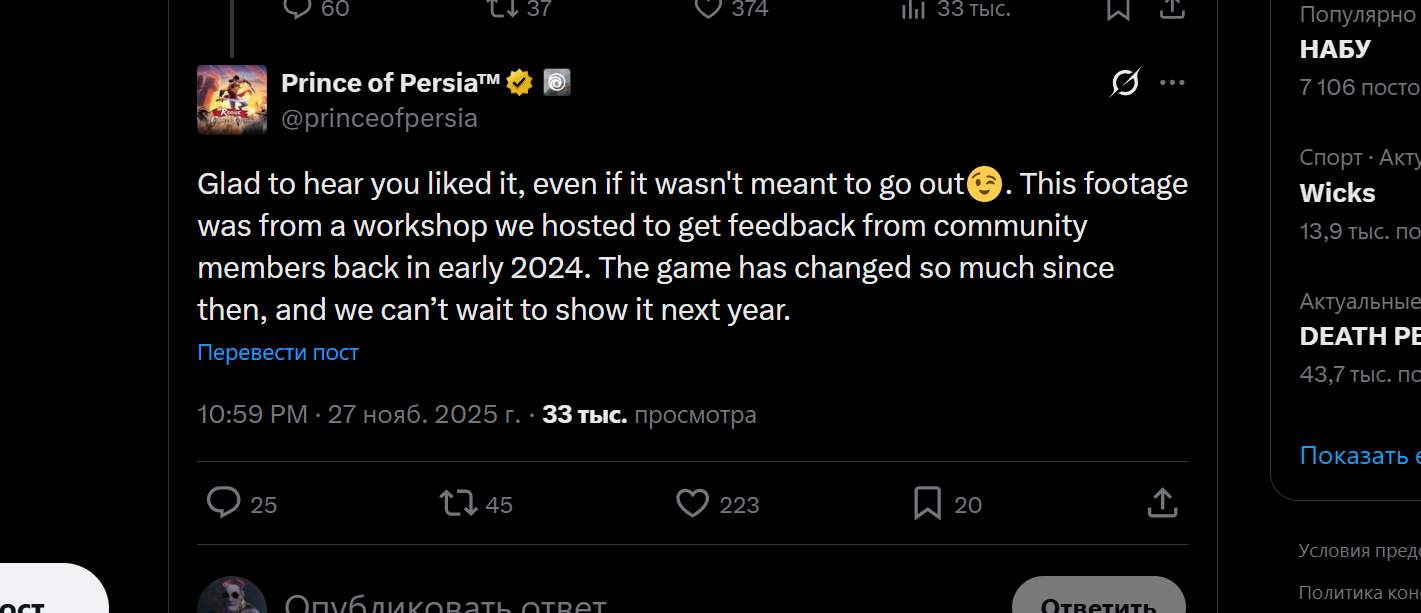Expand more trends via Показать ещё
The image size is (1421, 613).
coord(1358,455)
